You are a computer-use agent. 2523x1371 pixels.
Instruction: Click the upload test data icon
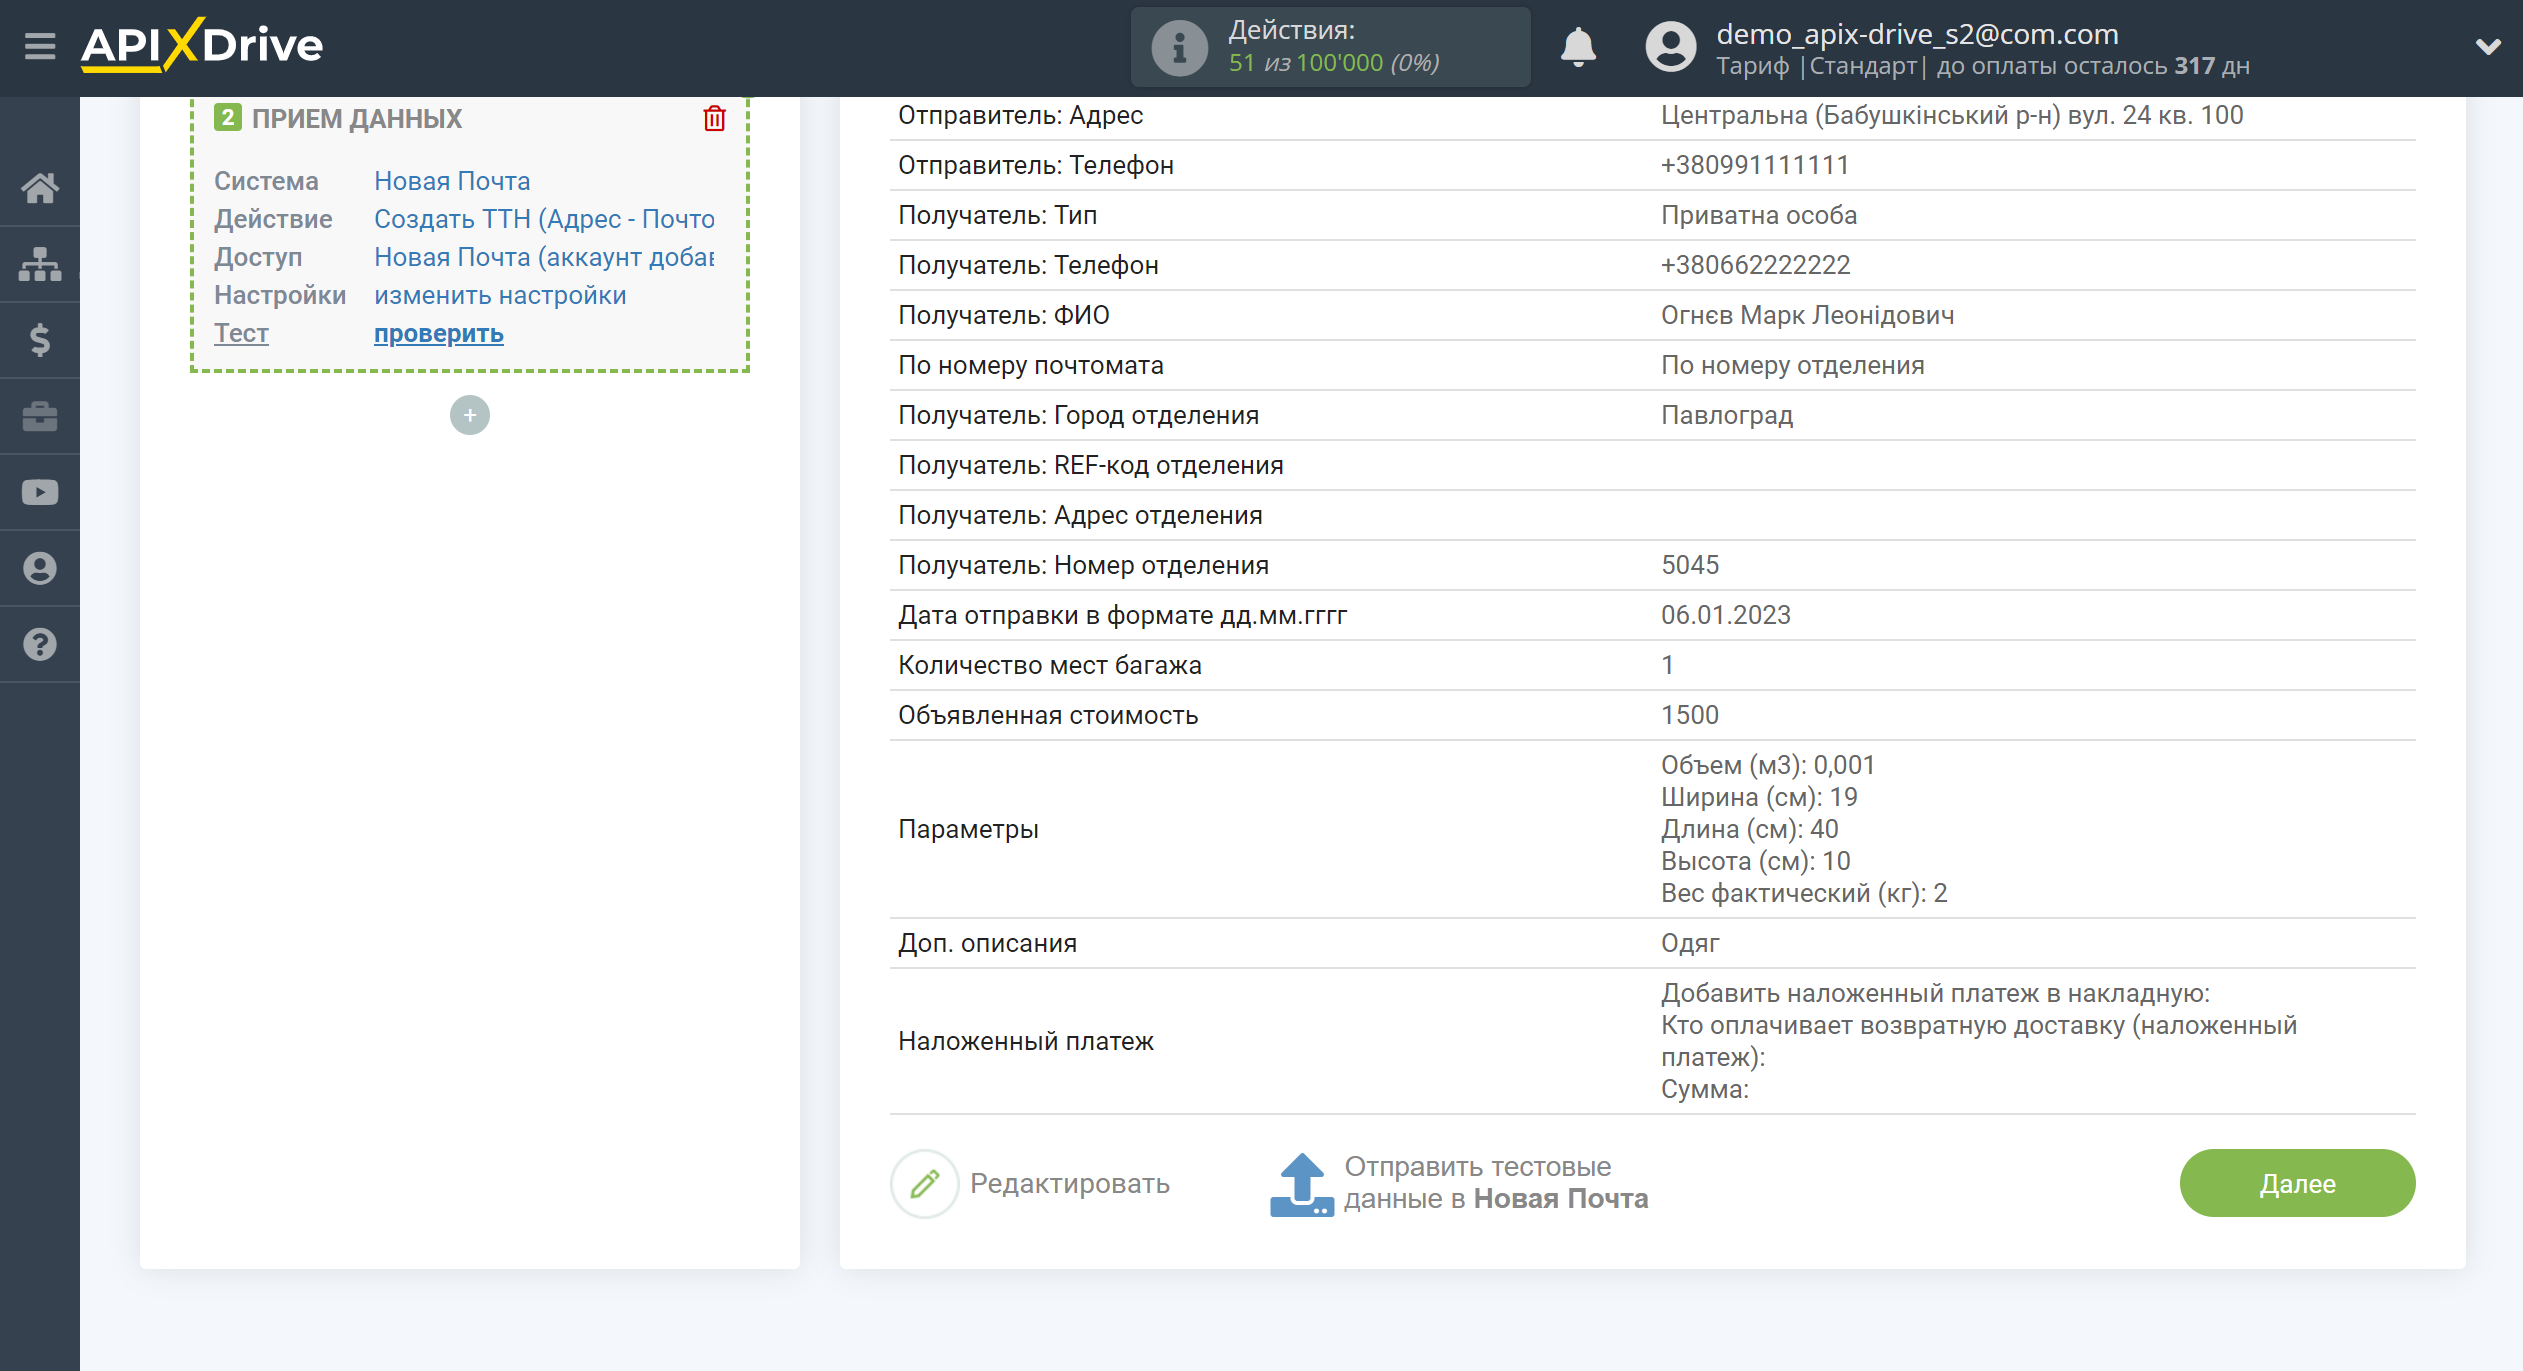coord(1302,1184)
